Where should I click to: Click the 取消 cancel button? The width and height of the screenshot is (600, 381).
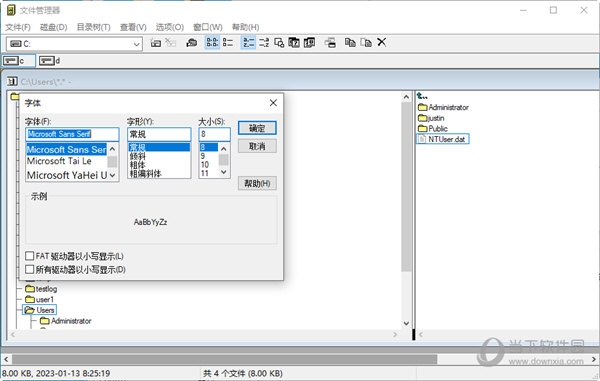(257, 146)
